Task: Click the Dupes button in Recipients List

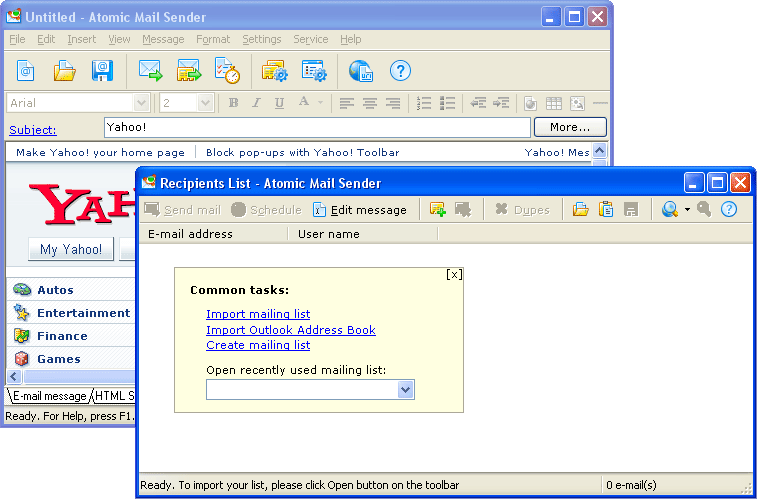Action: pyautogui.click(x=523, y=210)
